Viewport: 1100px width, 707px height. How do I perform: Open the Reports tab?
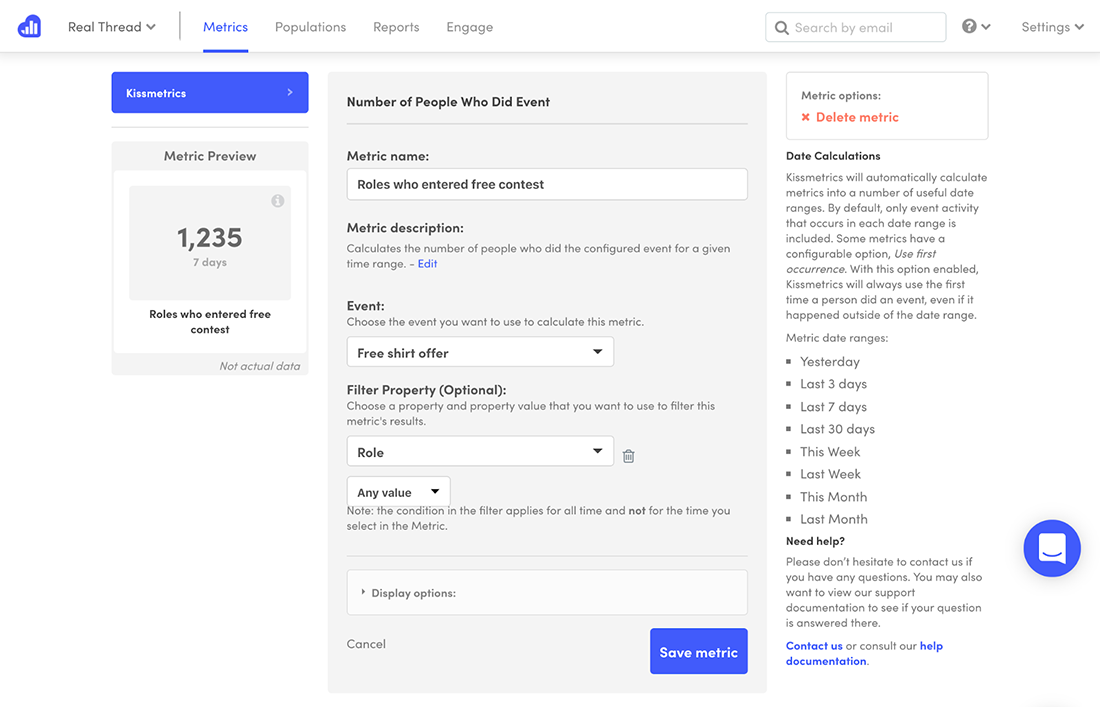click(396, 27)
